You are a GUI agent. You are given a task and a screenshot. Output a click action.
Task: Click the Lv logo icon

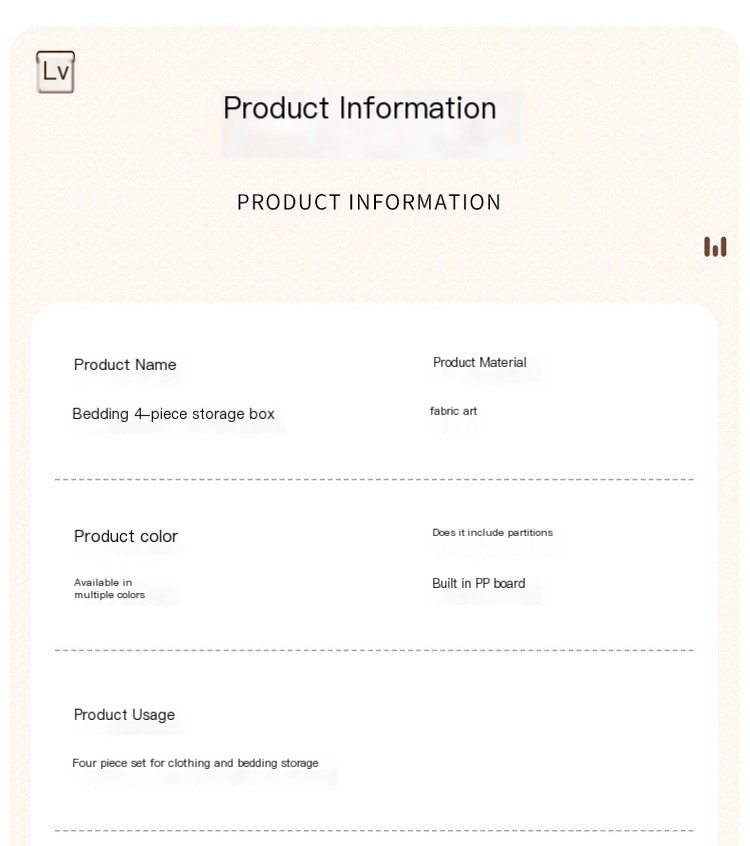tap(56, 72)
